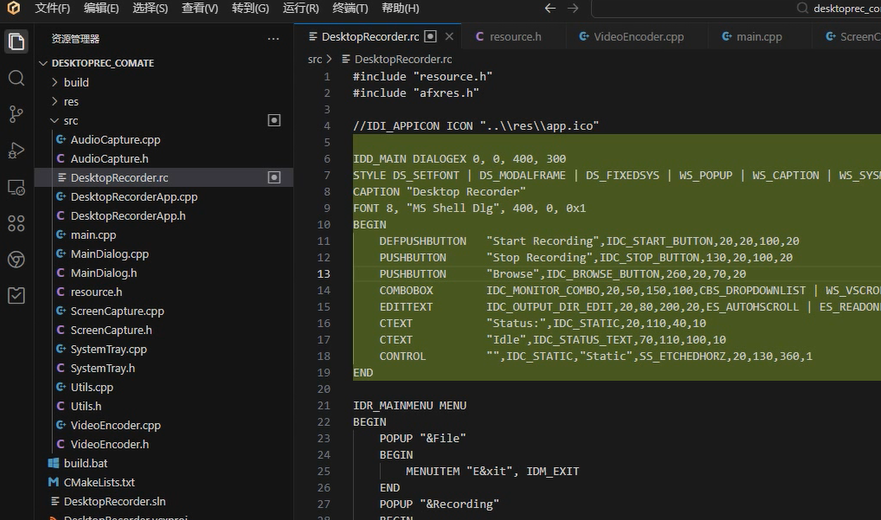Expand the build folder
Viewport: 881px width, 520px height.
point(163,83)
